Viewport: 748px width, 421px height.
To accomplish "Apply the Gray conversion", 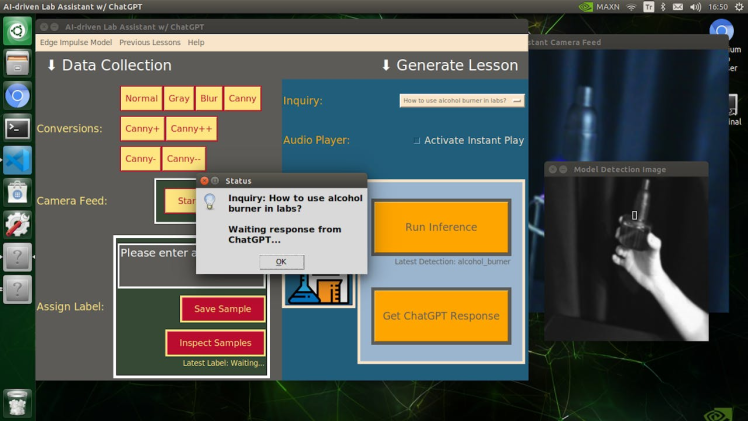I will pyautogui.click(x=179, y=98).
